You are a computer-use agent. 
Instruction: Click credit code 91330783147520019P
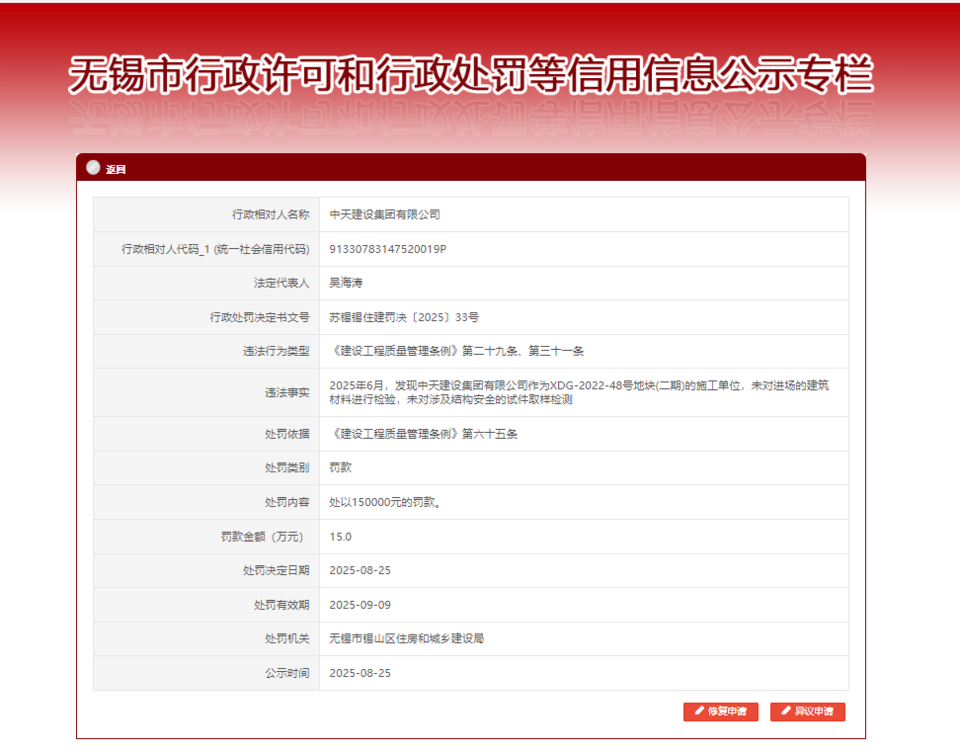coord(388,249)
